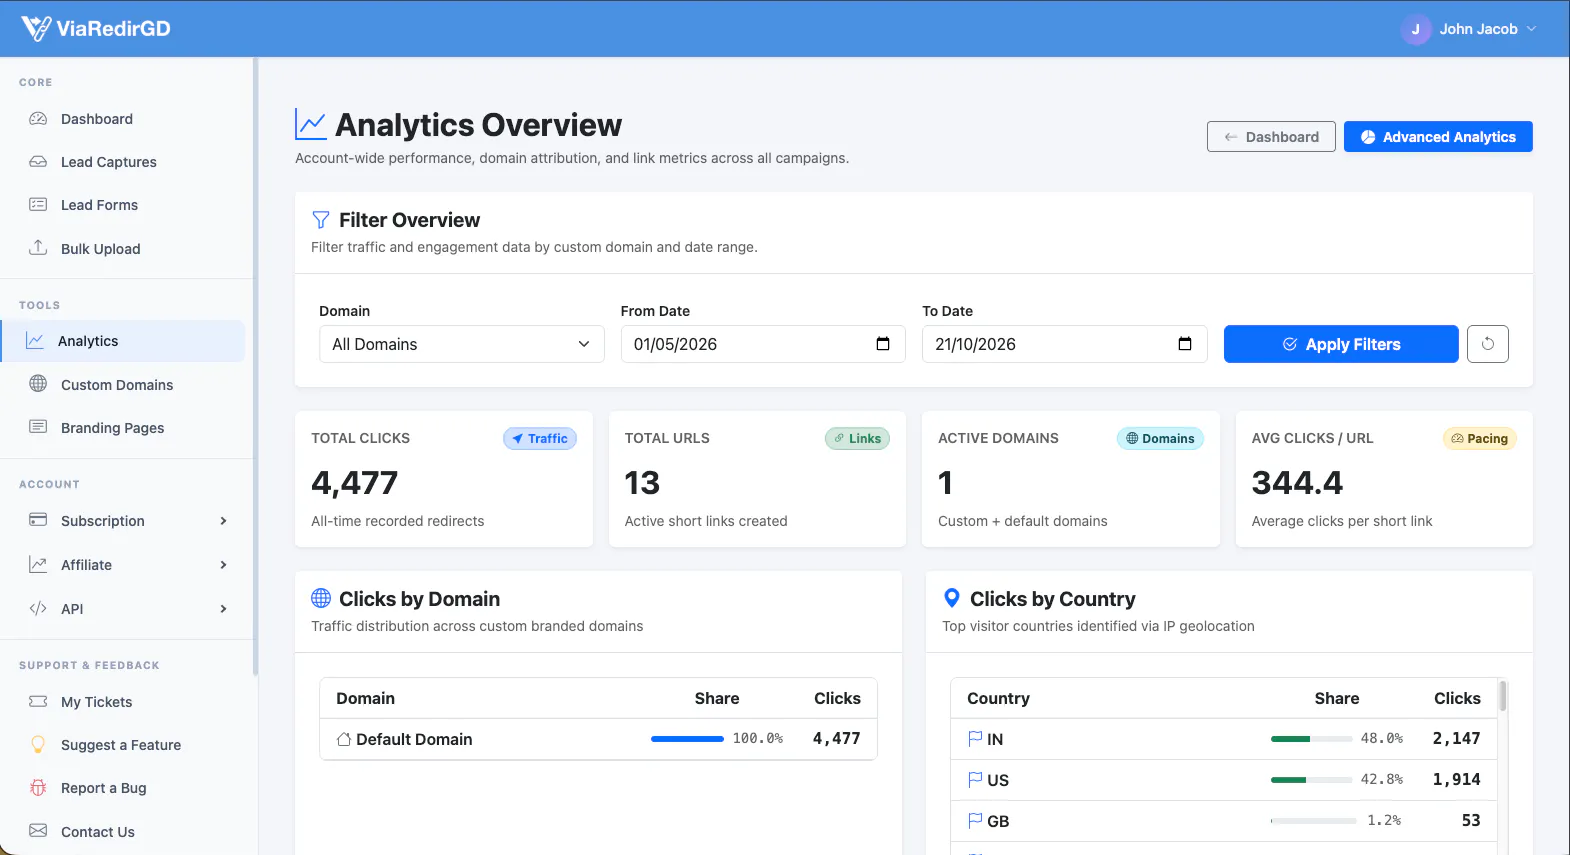Click the 1,914 clicks value
Viewport: 1570px width, 855px height.
tap(1456, 779)
